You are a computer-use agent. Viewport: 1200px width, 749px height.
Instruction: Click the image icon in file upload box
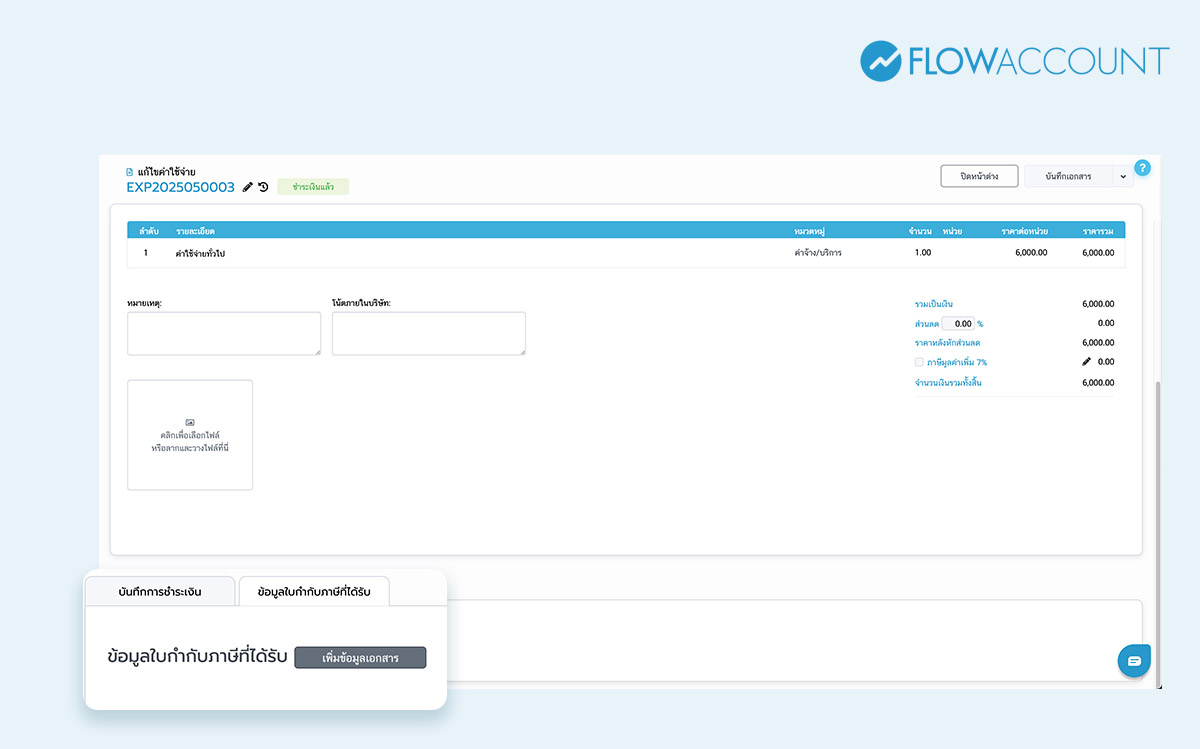click(190, 422)
